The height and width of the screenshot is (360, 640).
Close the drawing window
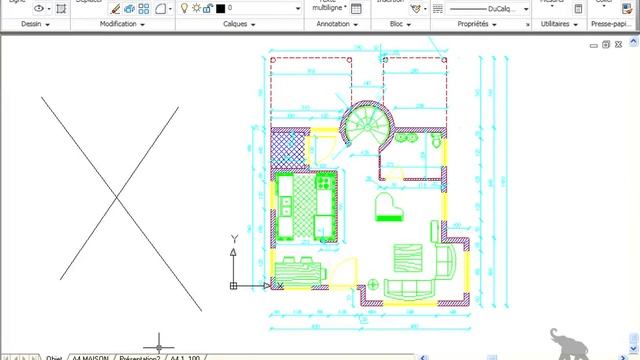618,44
